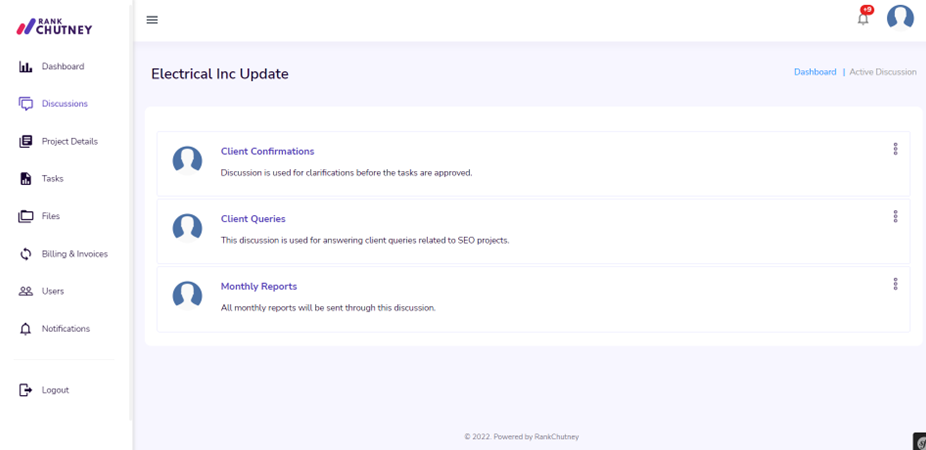This screenshot has width=926, height=450.
Task: Select Logout in the sidebar
Action: coord(56,390)
